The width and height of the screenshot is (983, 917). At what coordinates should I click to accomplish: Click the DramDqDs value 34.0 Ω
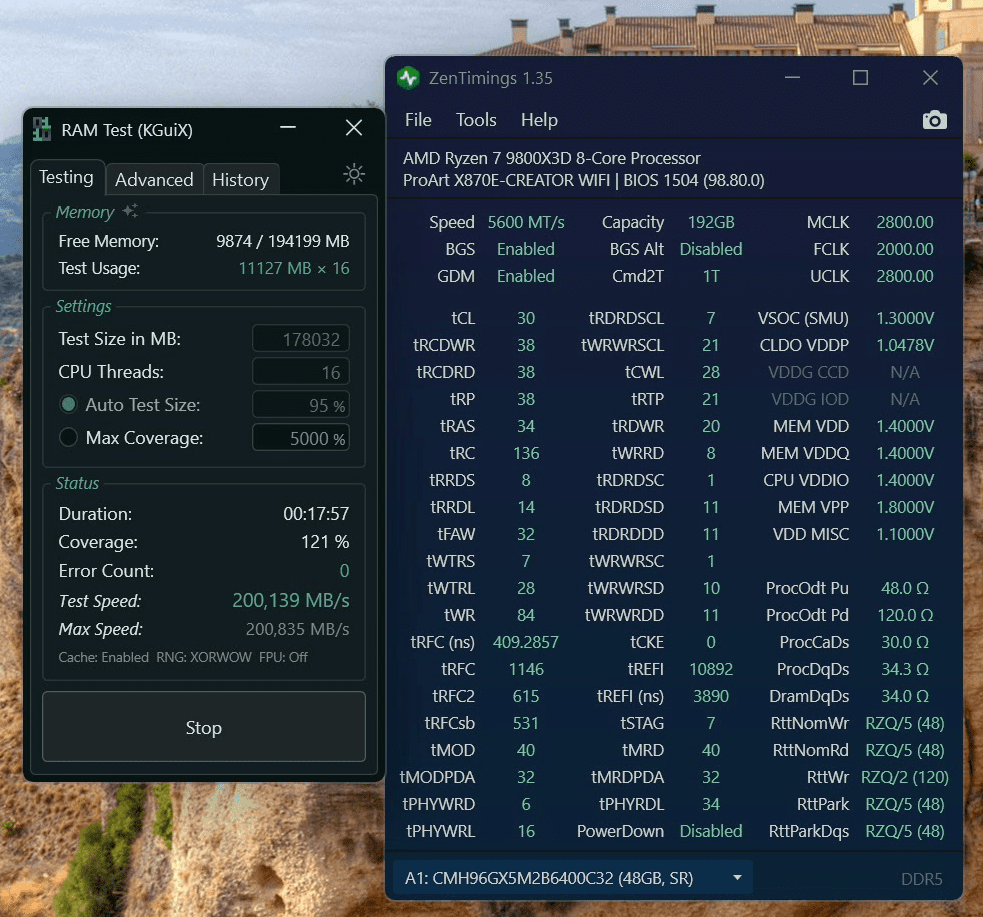click(x=905, y=696)
